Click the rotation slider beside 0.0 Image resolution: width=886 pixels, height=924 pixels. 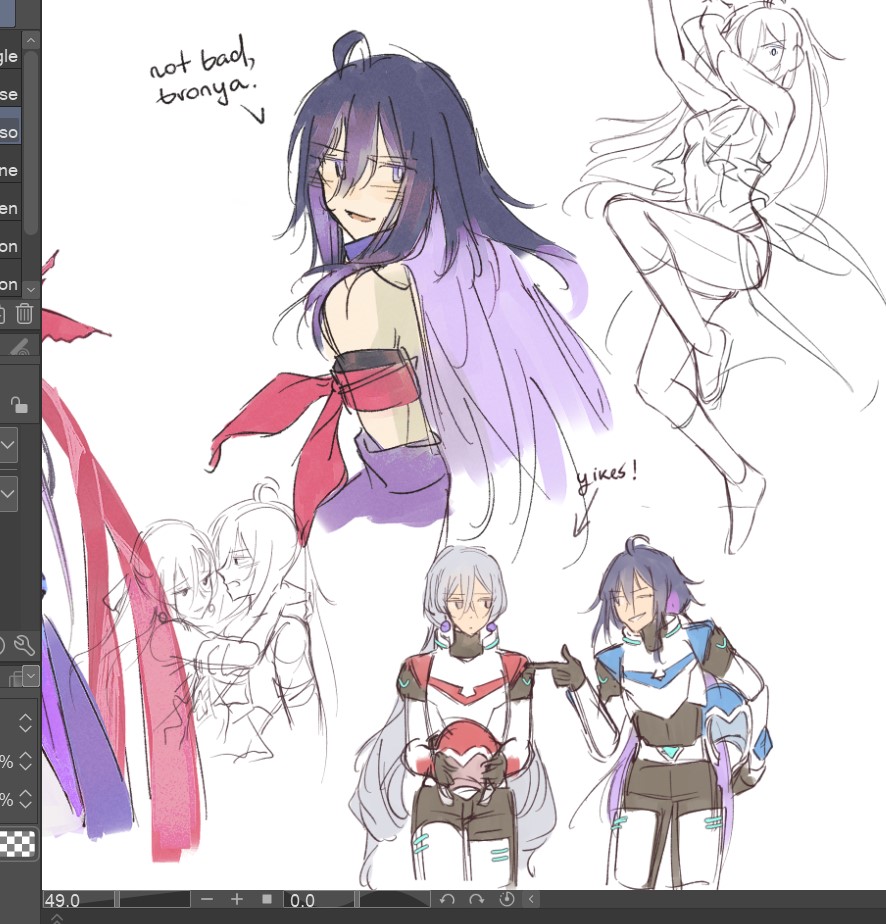(x=395, y=899)
